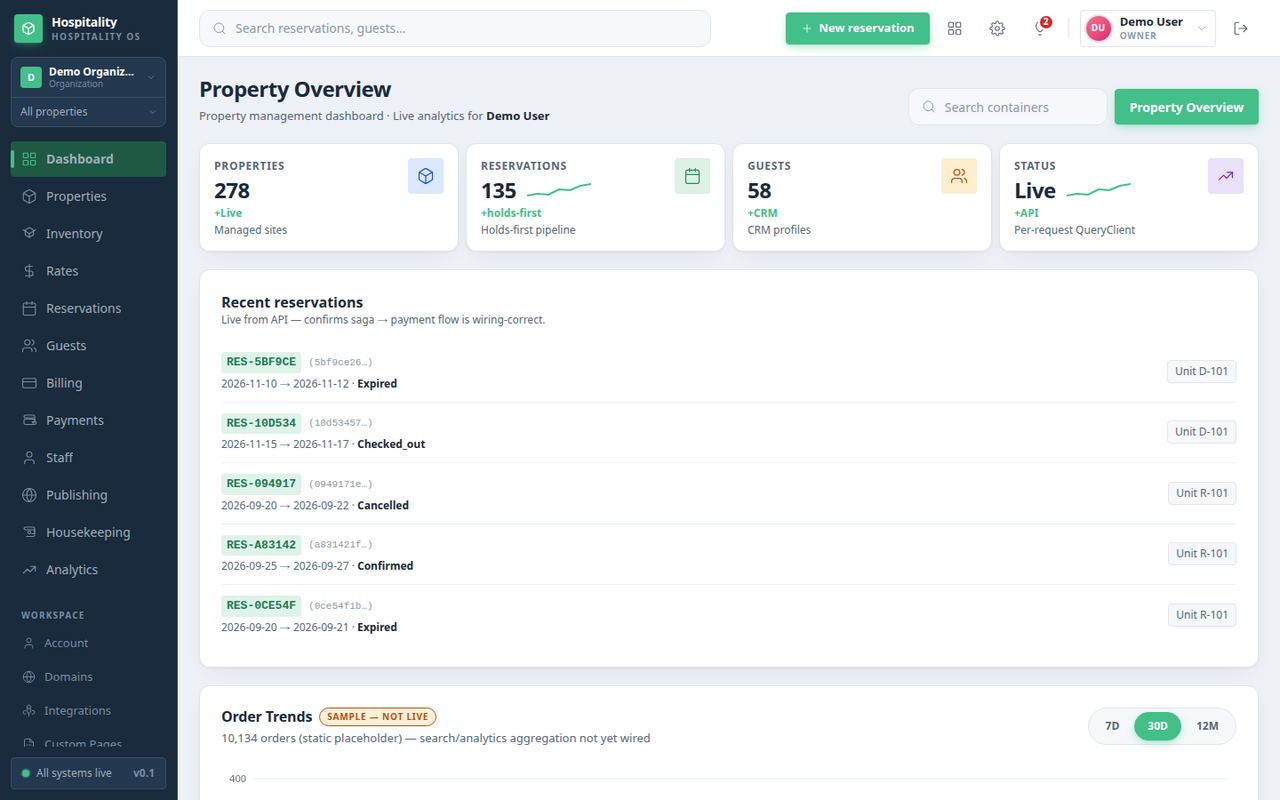1280x800 pixels.
Task: Click the Hospitality logo cube icon
Action: (x=29, y=28)
